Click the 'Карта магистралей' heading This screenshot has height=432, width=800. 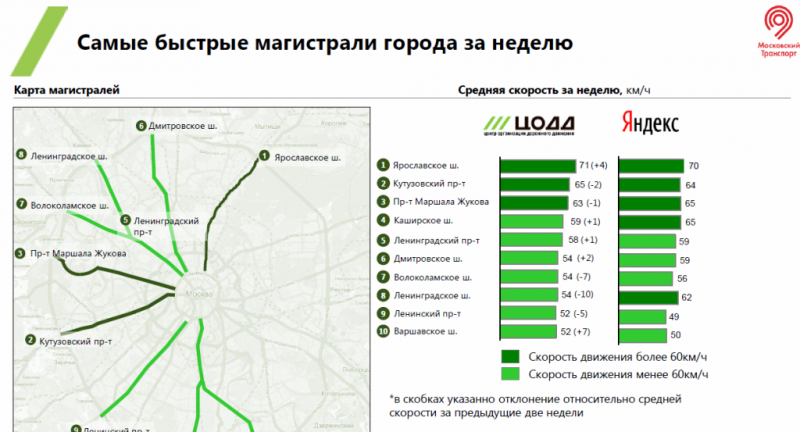[67, 90]
